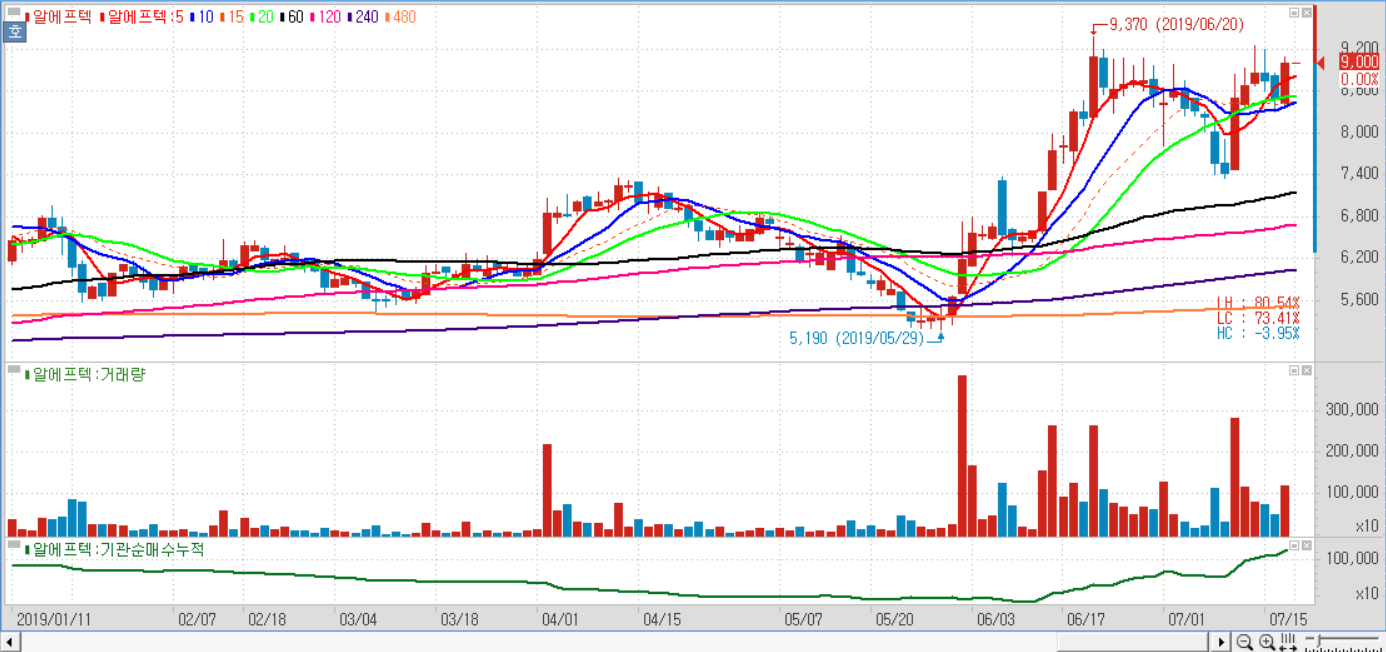Click the 9,370 (2019/06/20) high label
Image resolution: width=1386 pixels, height=652 pixels.
tap(1177, 26)
